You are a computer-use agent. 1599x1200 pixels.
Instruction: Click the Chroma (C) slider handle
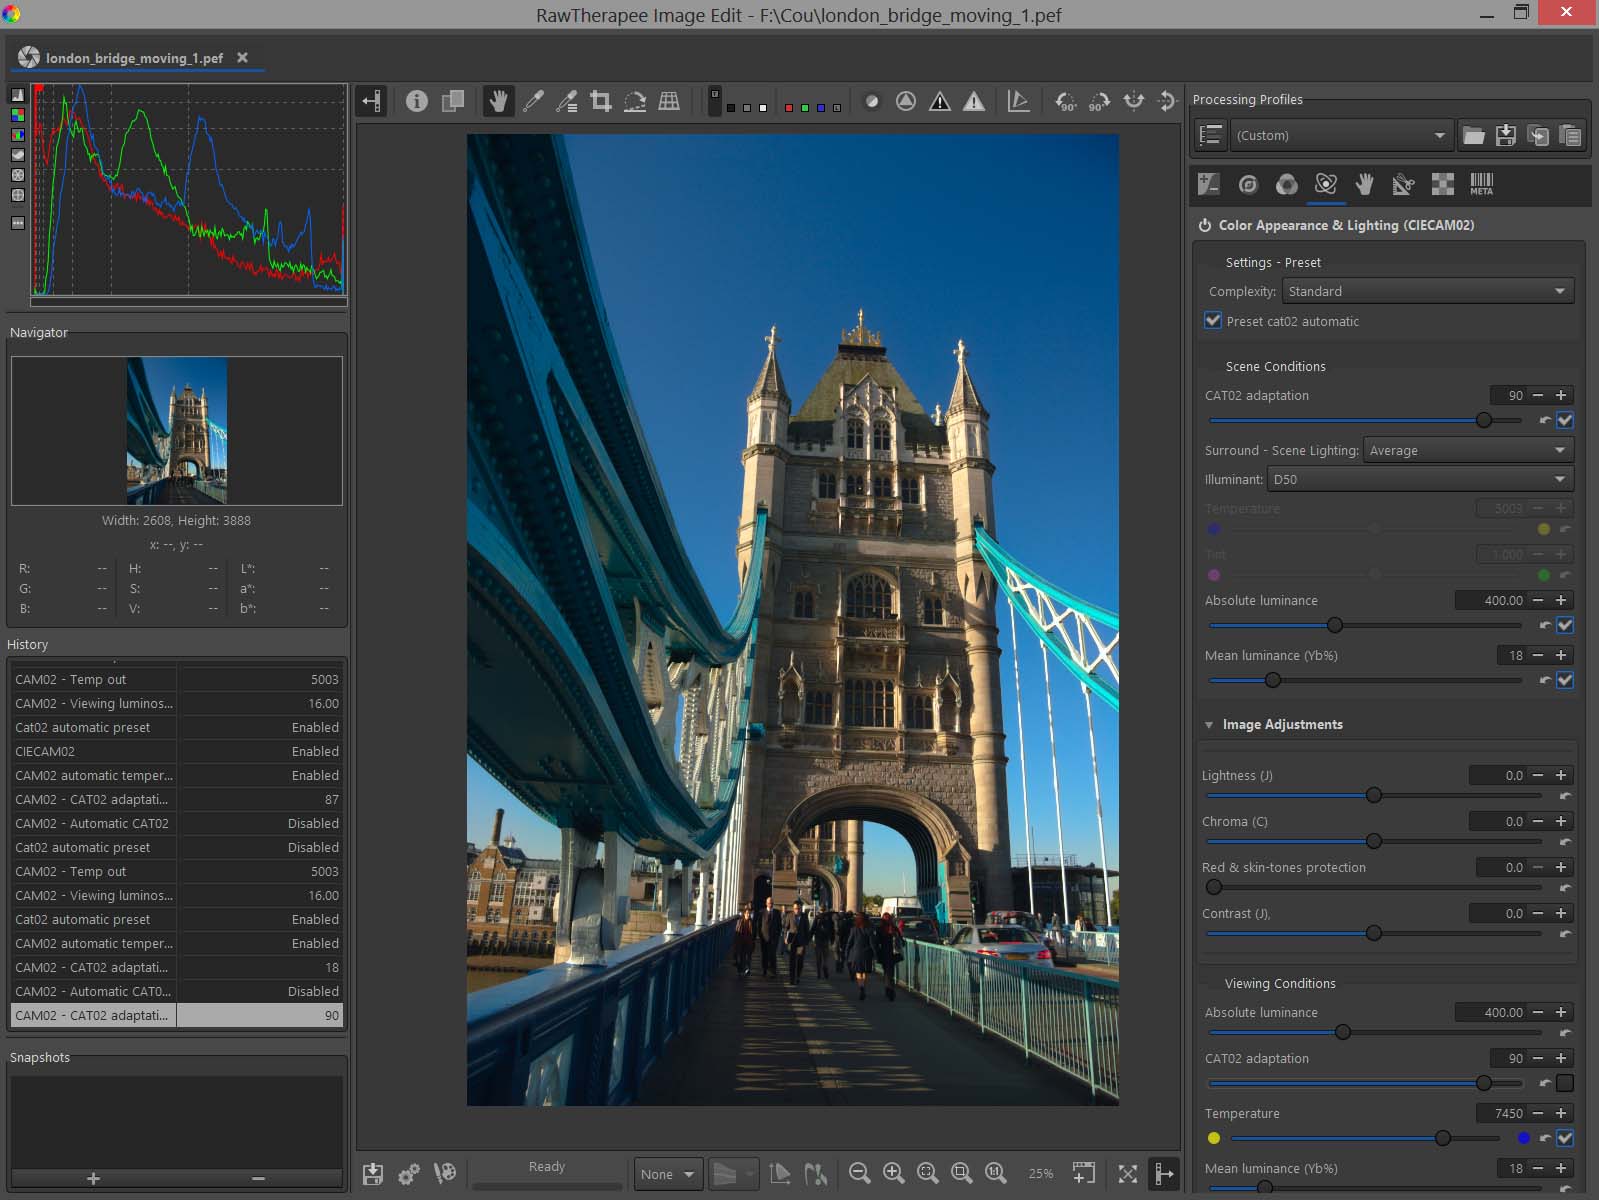tap(1374, 841)
